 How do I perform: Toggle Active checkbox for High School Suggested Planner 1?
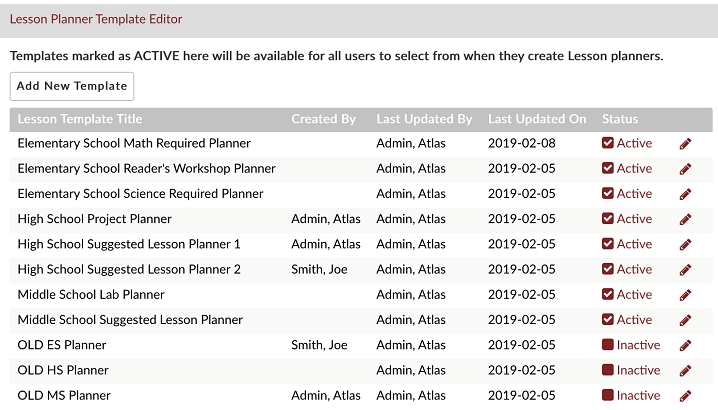click(x=608, y=244)
